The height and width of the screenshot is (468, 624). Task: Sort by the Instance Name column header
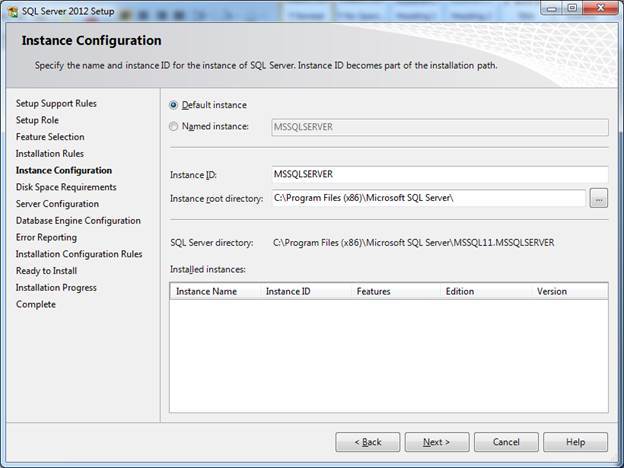point(216,291)
